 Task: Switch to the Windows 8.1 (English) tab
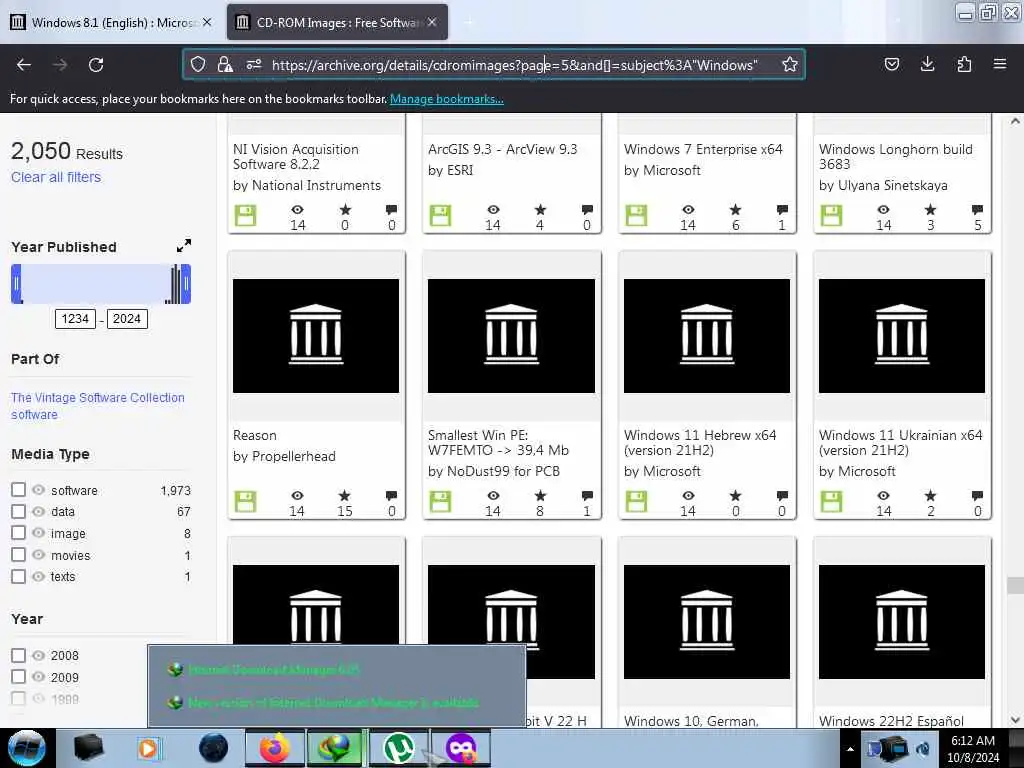point(111,22)
